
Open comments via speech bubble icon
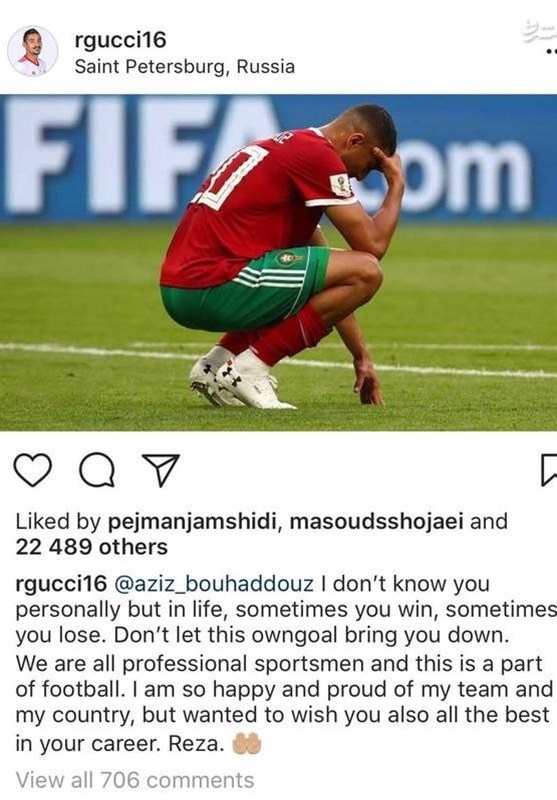(x=97, y=469)
